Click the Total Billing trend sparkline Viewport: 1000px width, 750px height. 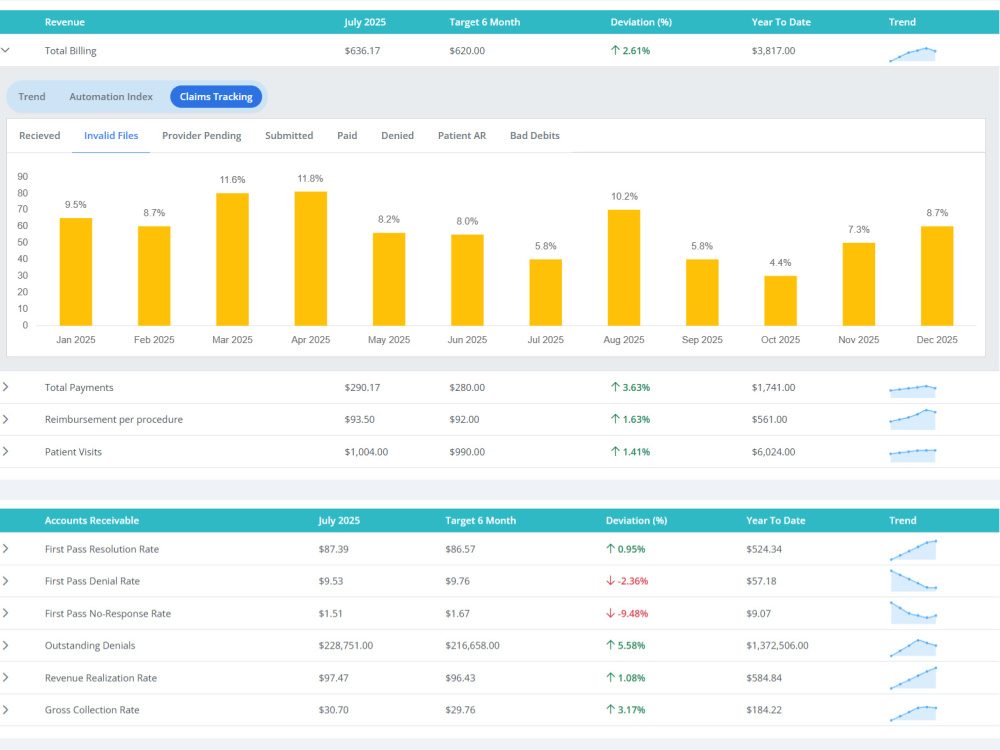[913, 54]
